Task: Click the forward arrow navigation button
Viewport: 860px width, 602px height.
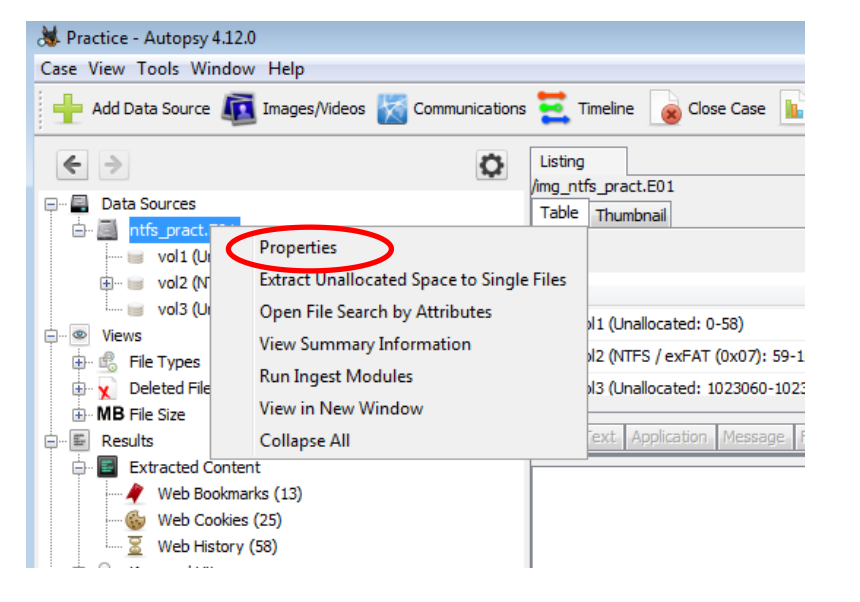Action: point(114,164)
